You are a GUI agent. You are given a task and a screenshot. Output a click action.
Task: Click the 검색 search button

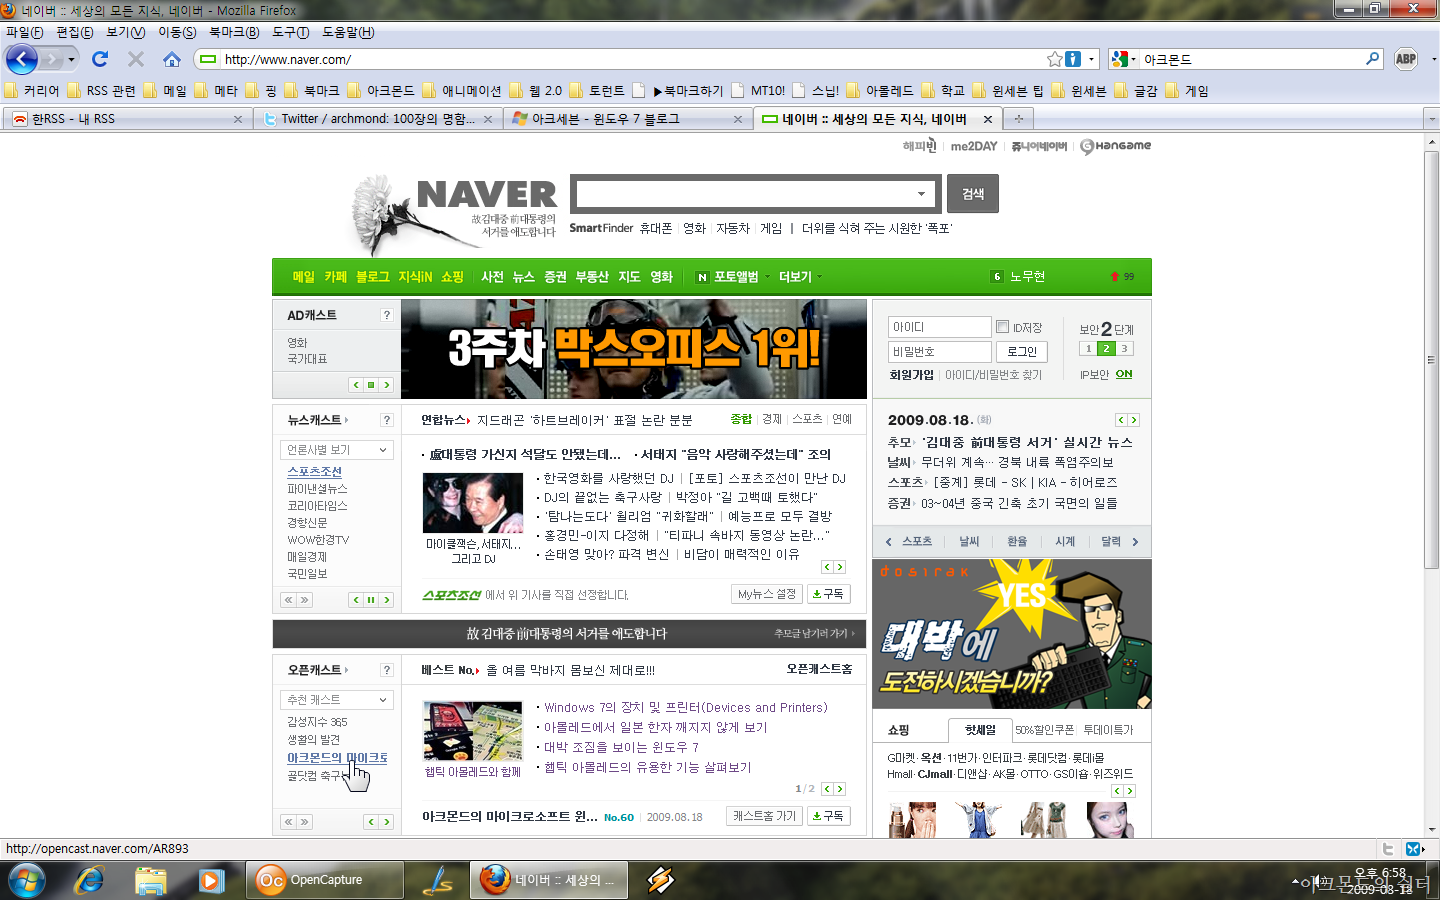coord(973,194)
